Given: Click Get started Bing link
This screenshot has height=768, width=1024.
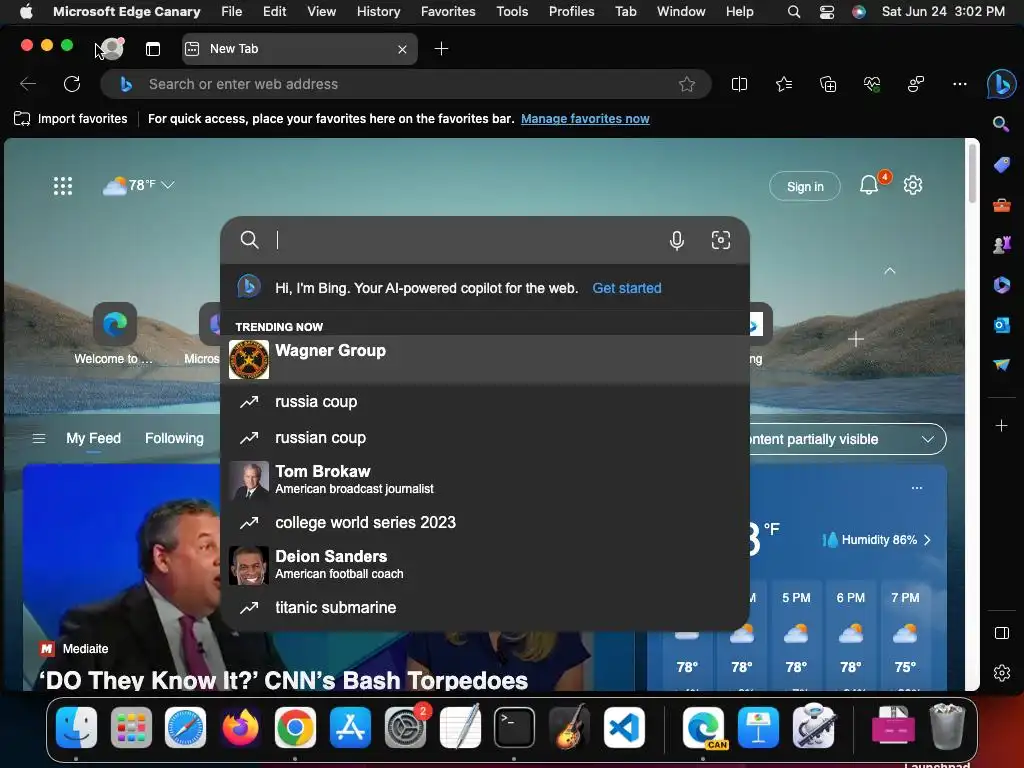Looking at the screenshot, I should [627, 288].
